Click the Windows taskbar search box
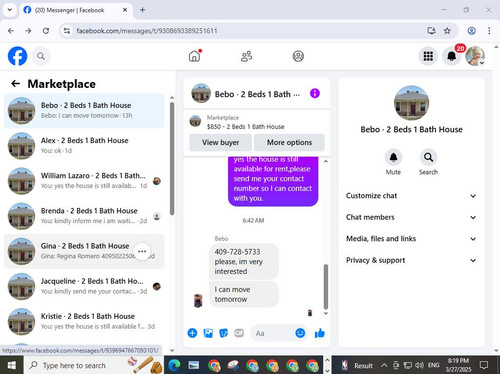This screenshot has height=374, width=500. click(93, 365)
